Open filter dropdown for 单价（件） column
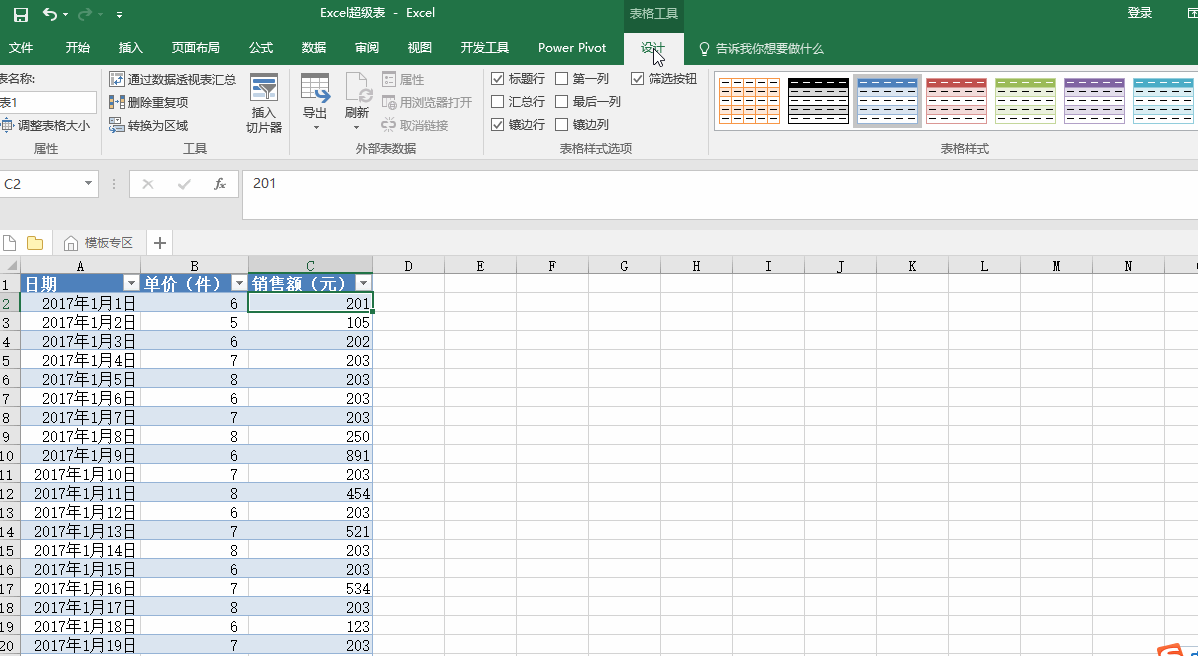The width and height of the screenshot is (1198, 656). 239,283
